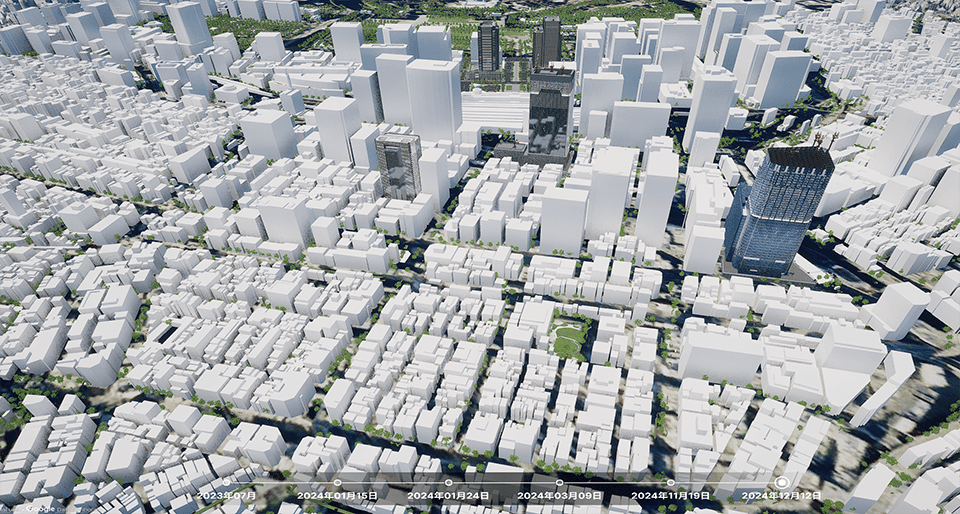Click the 2024年12月12日 date label text
This screenshot has height=514, width=960.
click(781, 496)
